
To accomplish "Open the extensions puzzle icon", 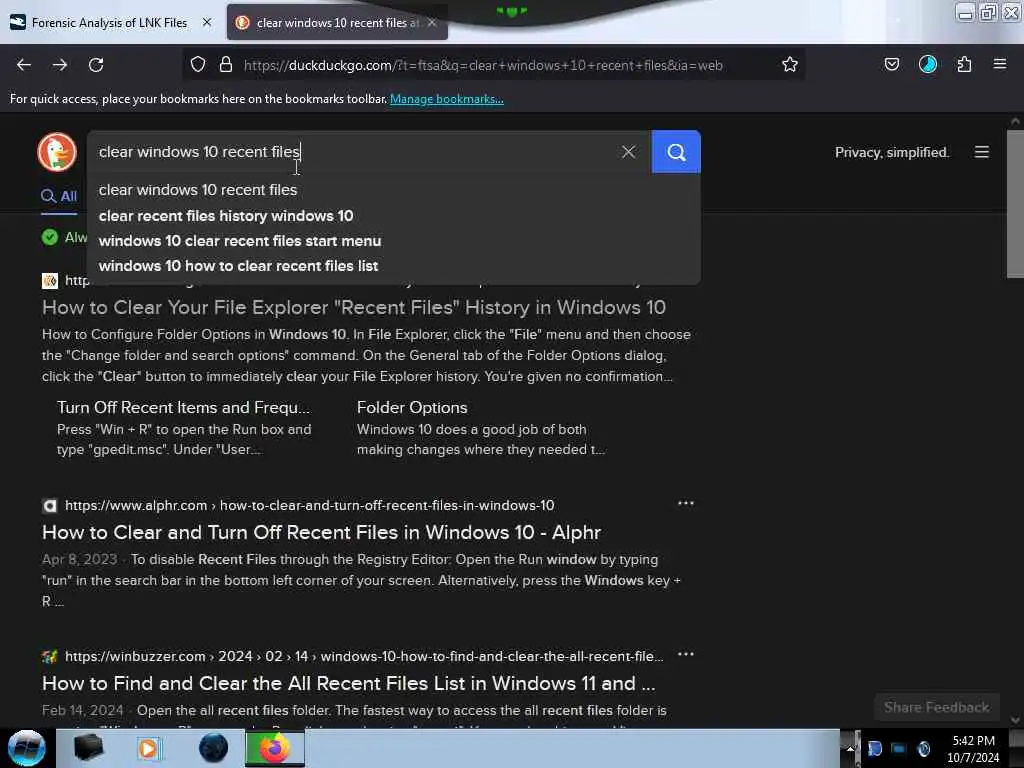I will pyautogui.click(x=964, y=65).
